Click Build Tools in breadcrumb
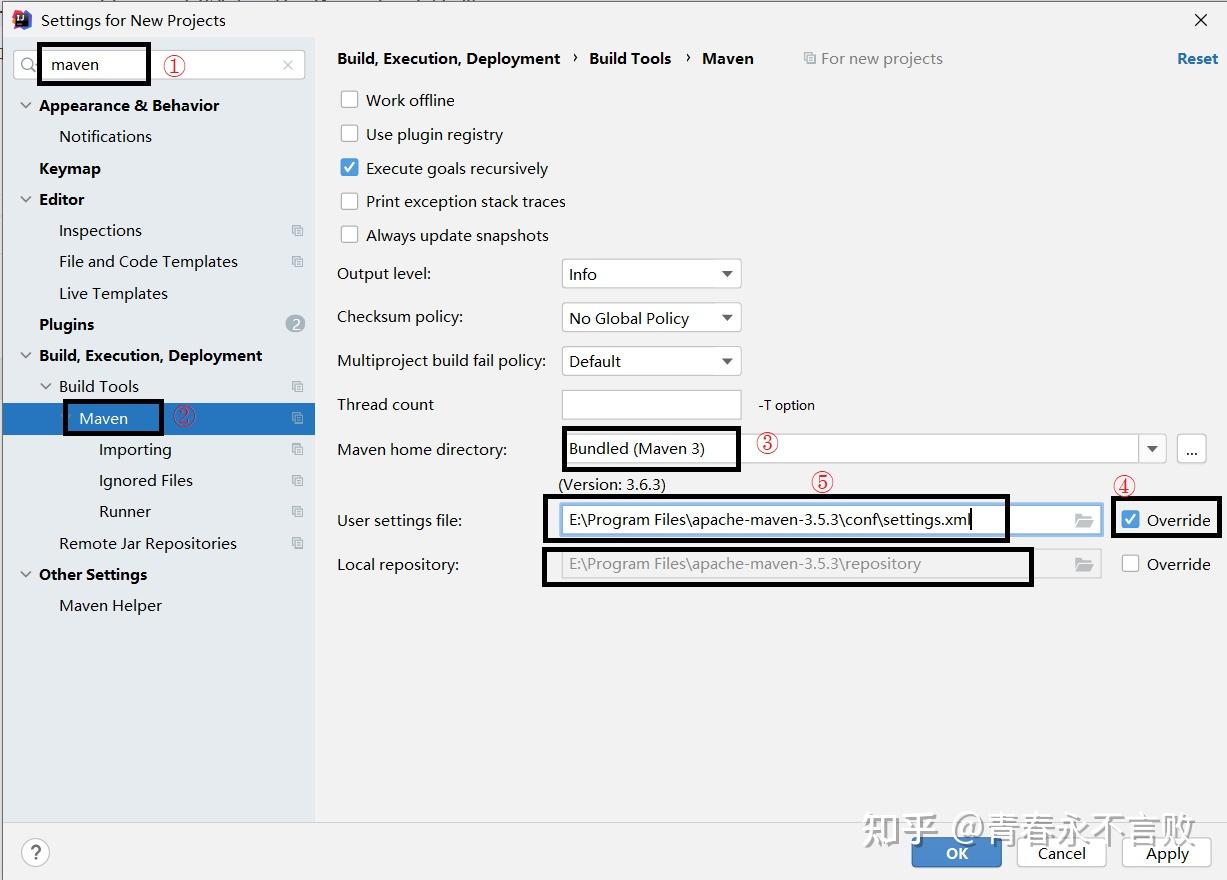 [630, 58]
